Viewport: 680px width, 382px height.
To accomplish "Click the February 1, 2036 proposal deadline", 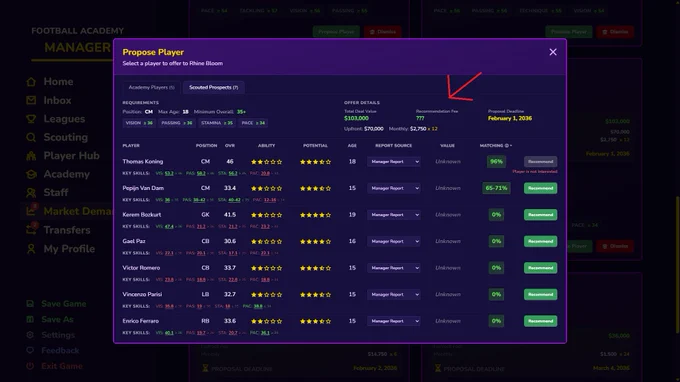I will [x=510, y=118].
